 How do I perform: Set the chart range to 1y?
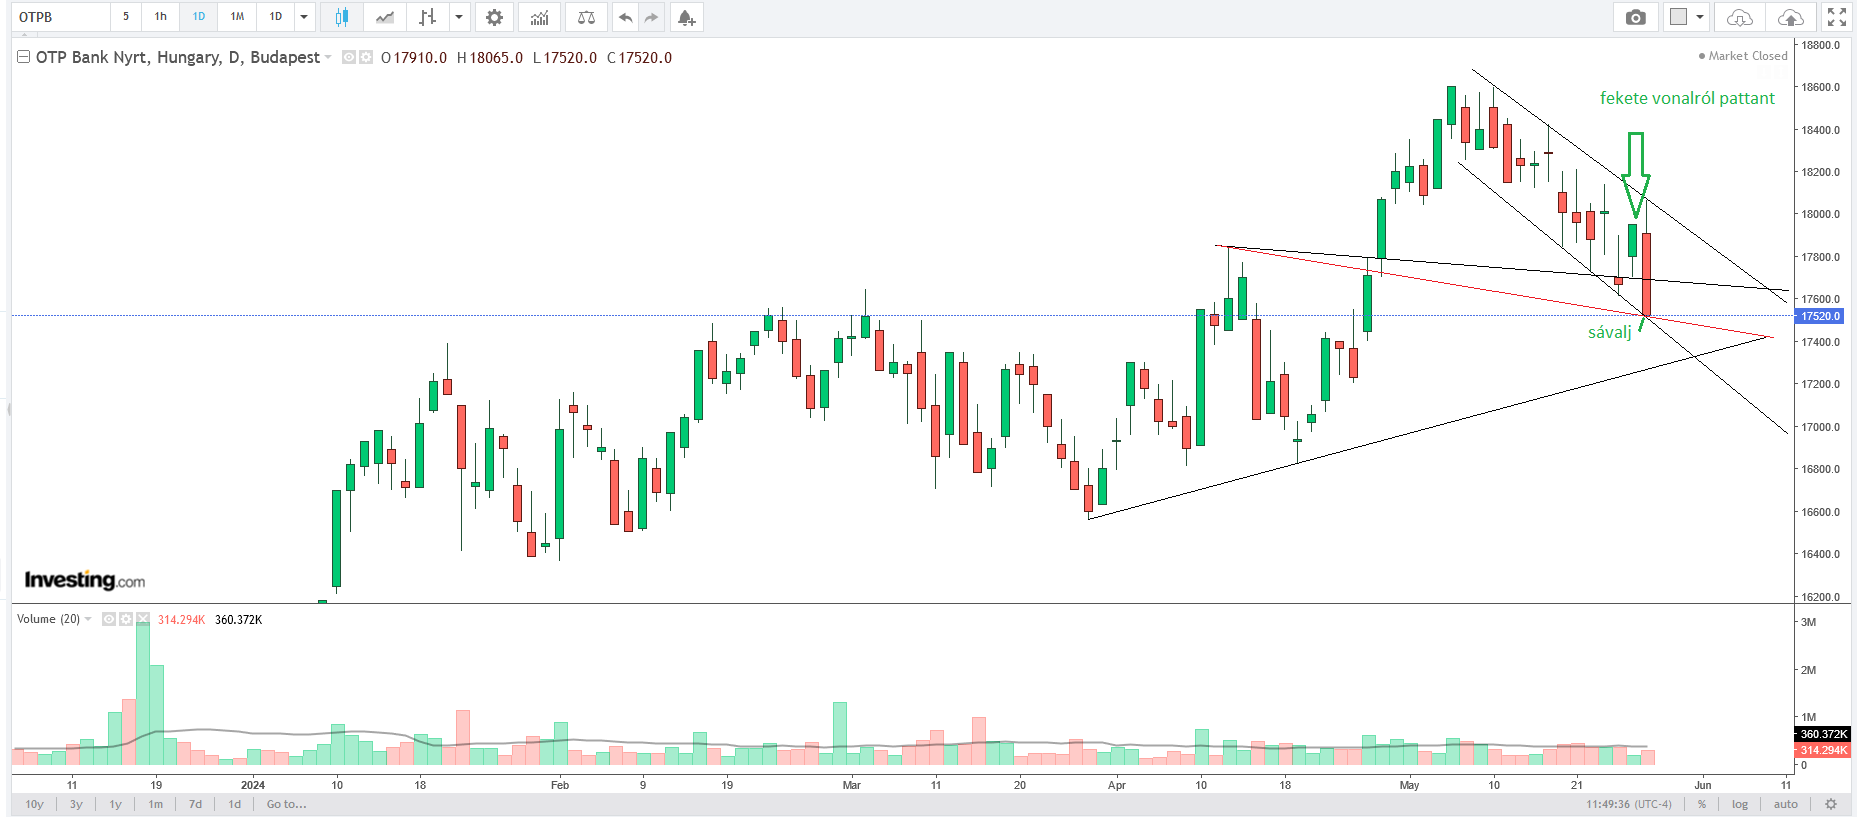[115, 804]
